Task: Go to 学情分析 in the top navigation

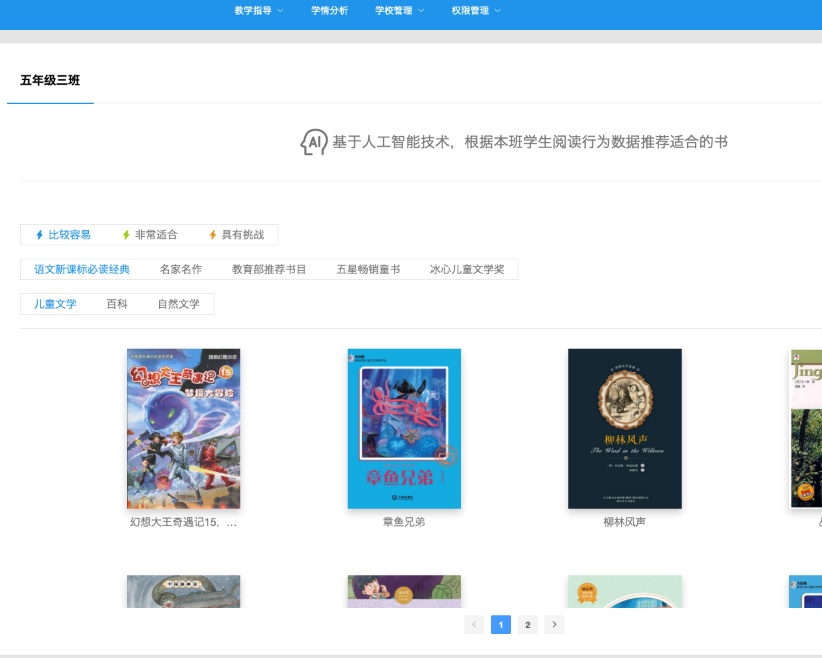Action: pos(329,10)
